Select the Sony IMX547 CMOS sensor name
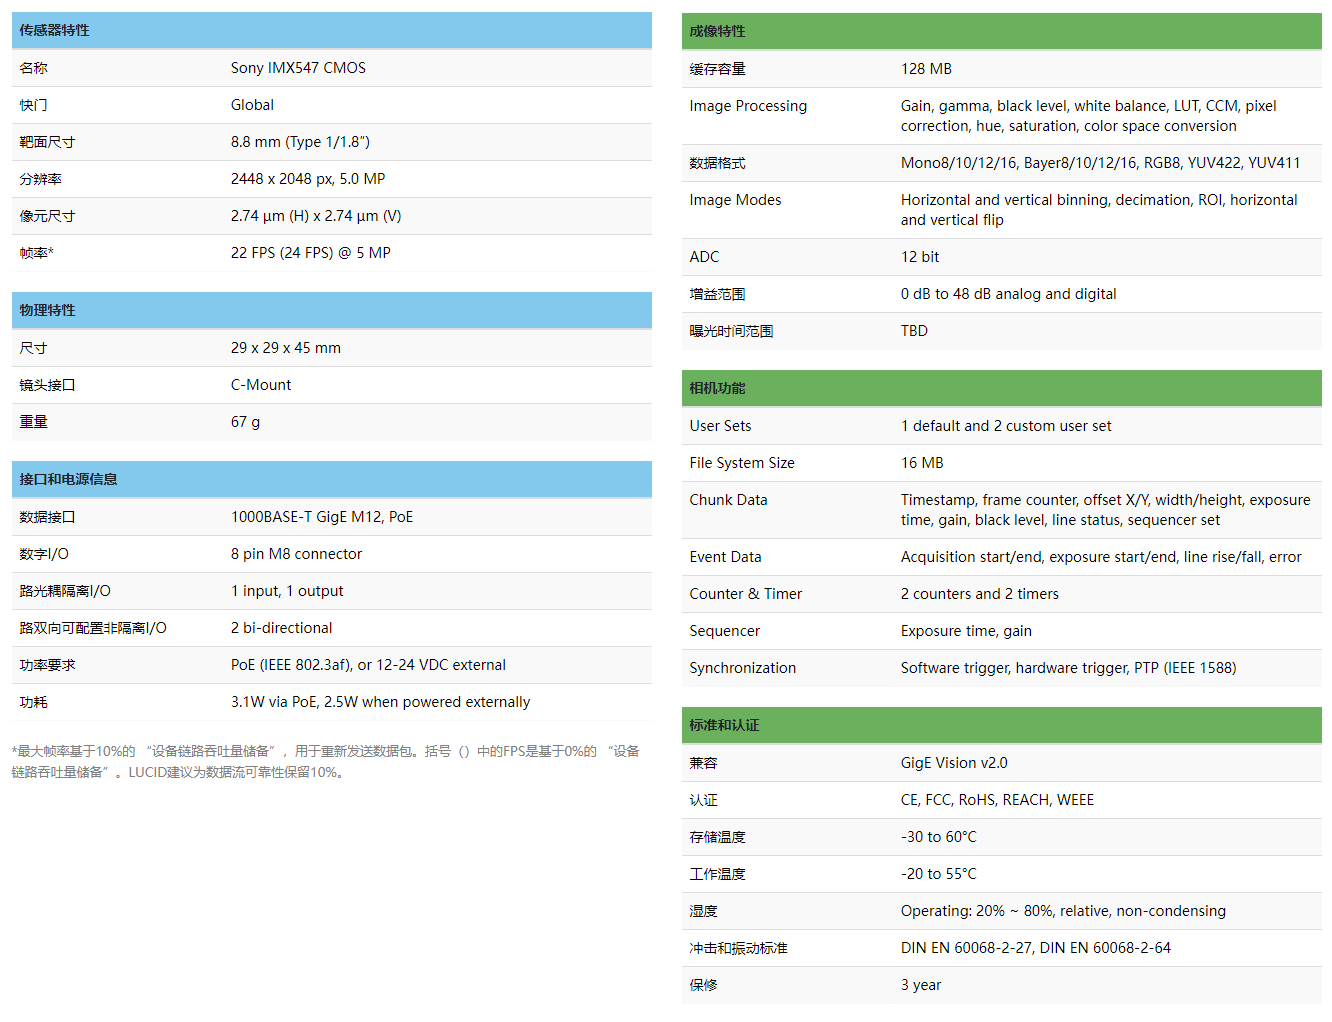This screenshot has width=1332, height=1022. tap(298, 68)
